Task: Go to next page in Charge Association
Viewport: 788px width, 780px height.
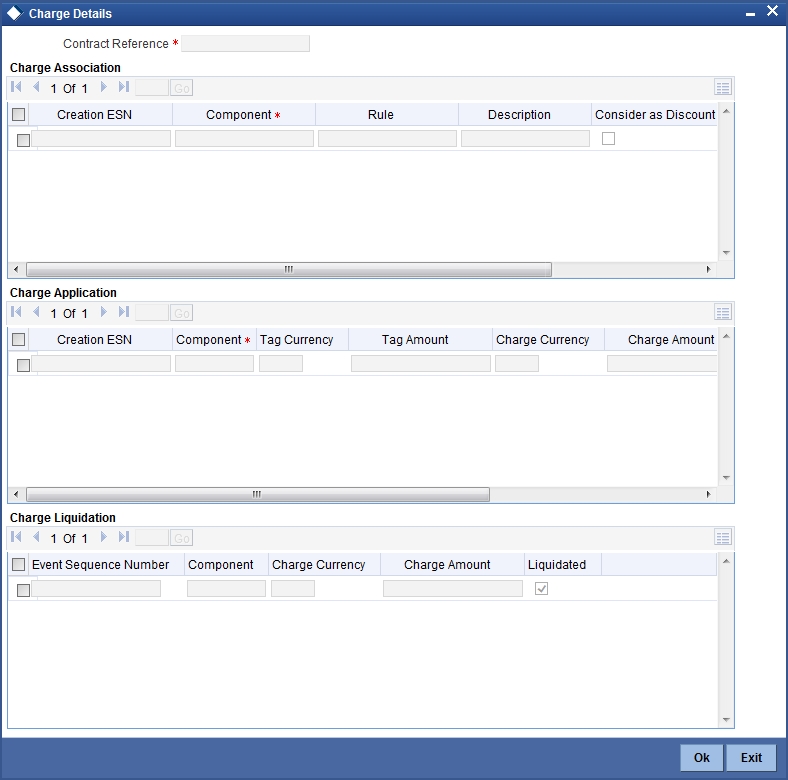Action: coord(104,87)
